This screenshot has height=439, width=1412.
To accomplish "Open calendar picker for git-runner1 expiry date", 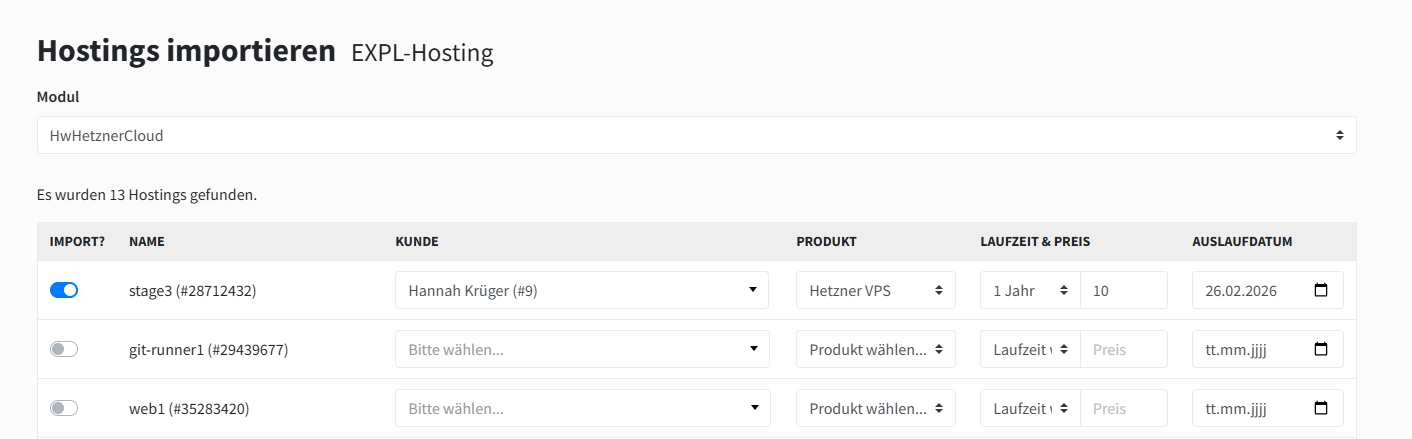I will pyautogui.click(x=1321, y=349).
